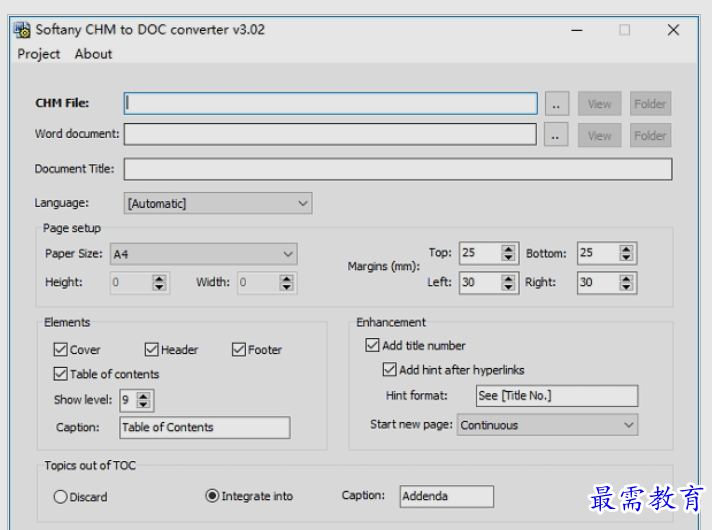Minimize the converter window

pos(577,30)
